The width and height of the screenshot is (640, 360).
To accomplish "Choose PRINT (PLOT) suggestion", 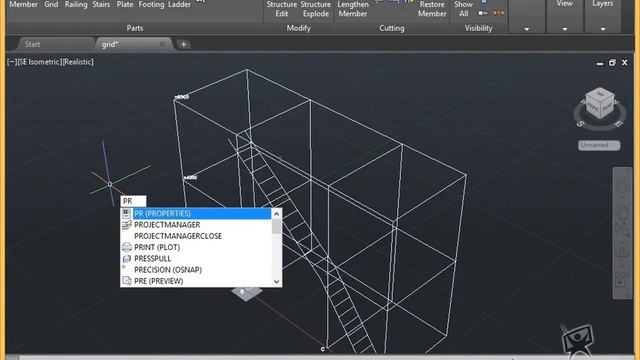I will pos(196,247).
